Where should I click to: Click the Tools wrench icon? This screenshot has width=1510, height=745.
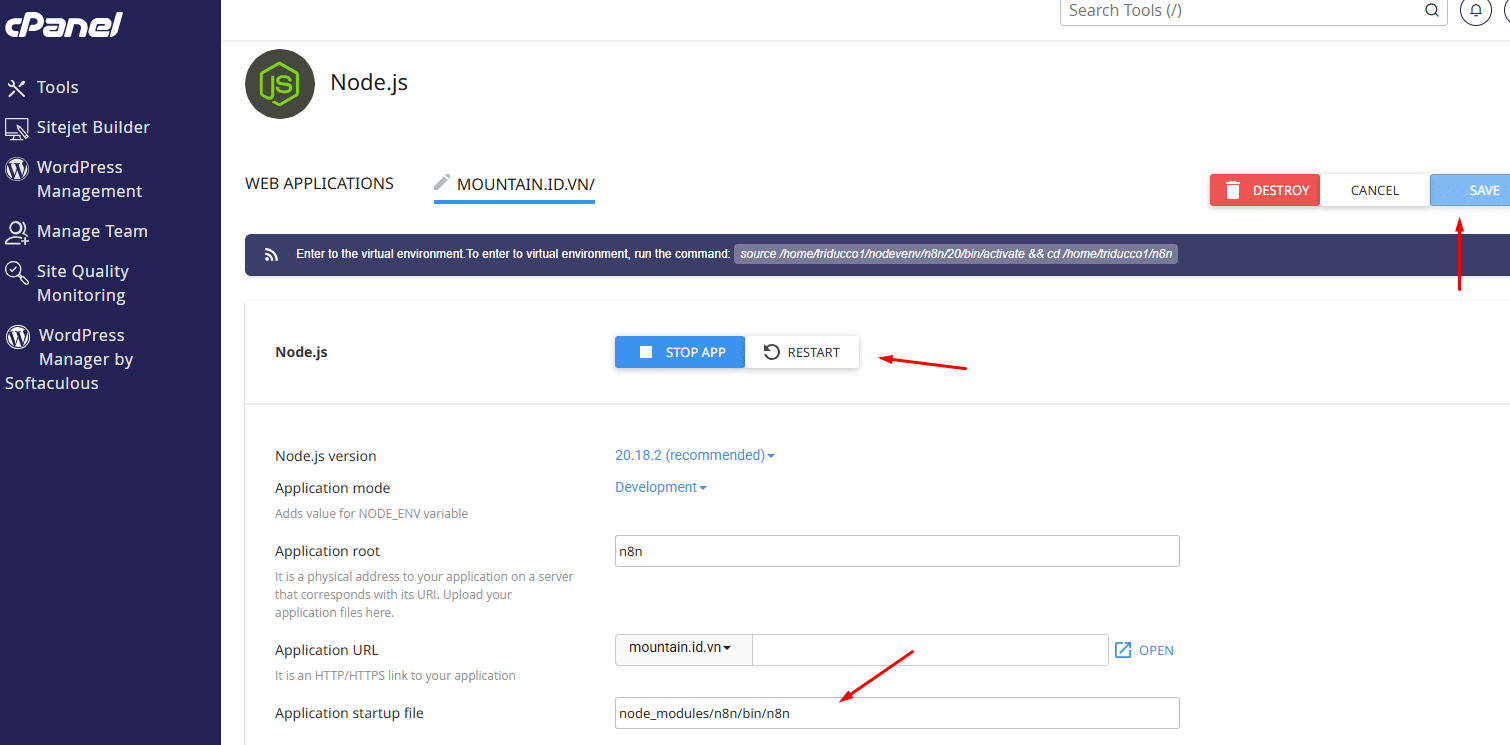pos(16,88)
